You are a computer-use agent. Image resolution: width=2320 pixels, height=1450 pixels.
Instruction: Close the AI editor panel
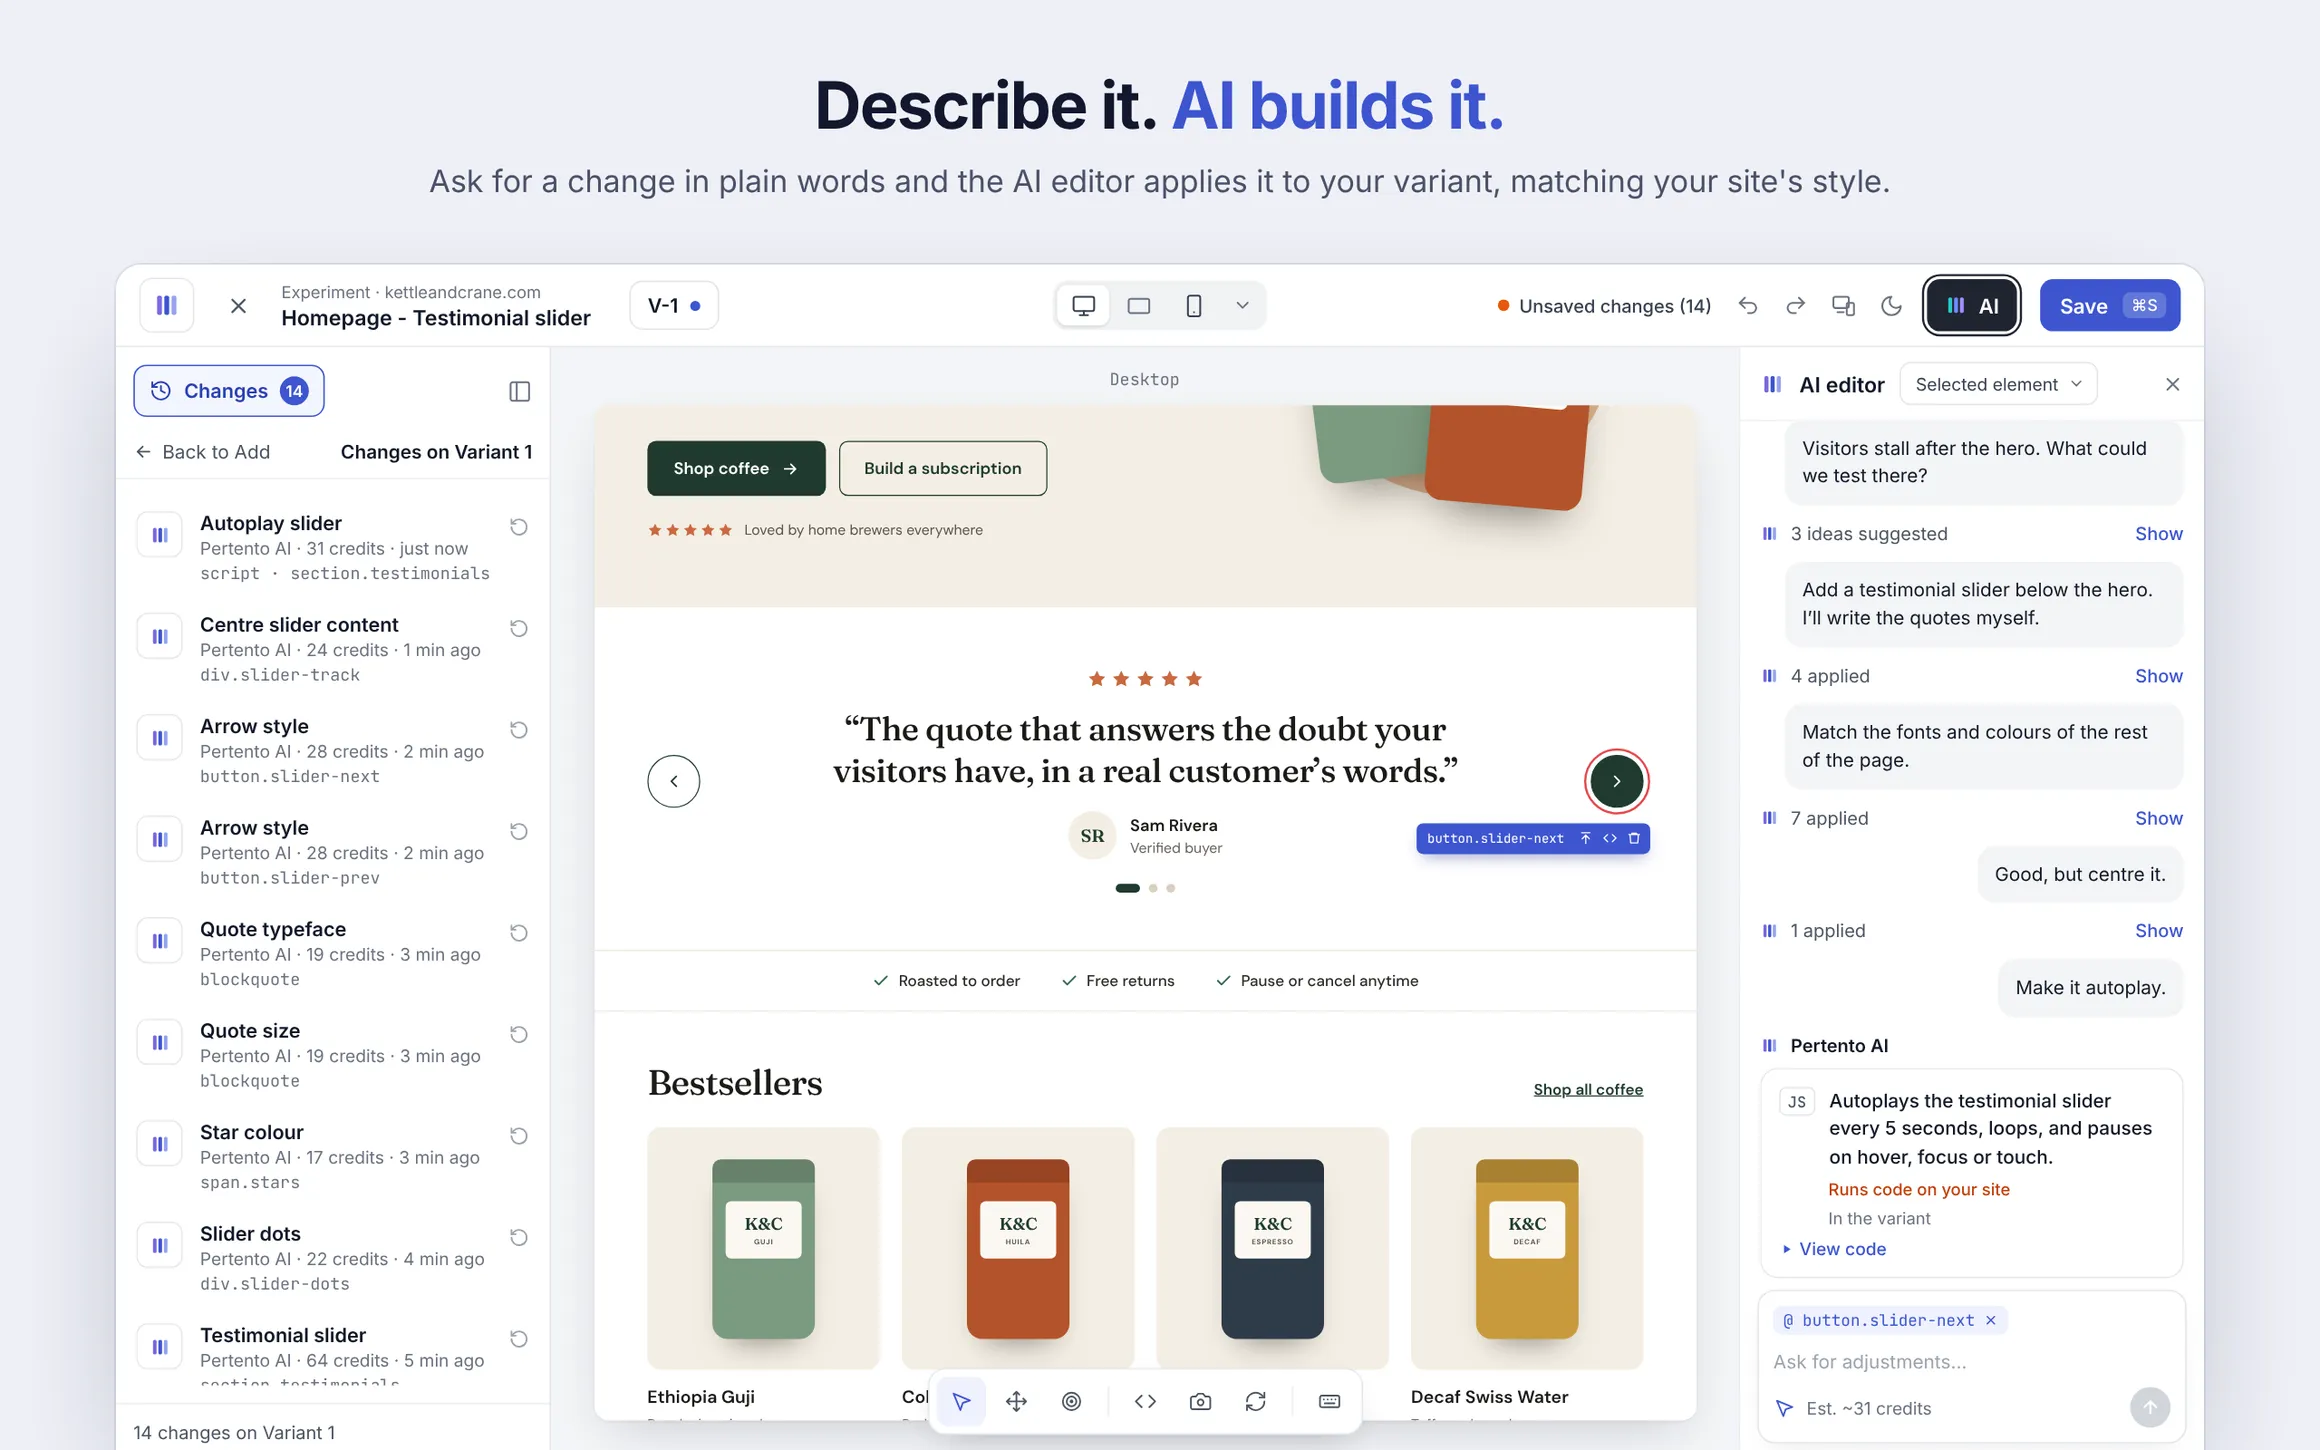coord(2172,385)
